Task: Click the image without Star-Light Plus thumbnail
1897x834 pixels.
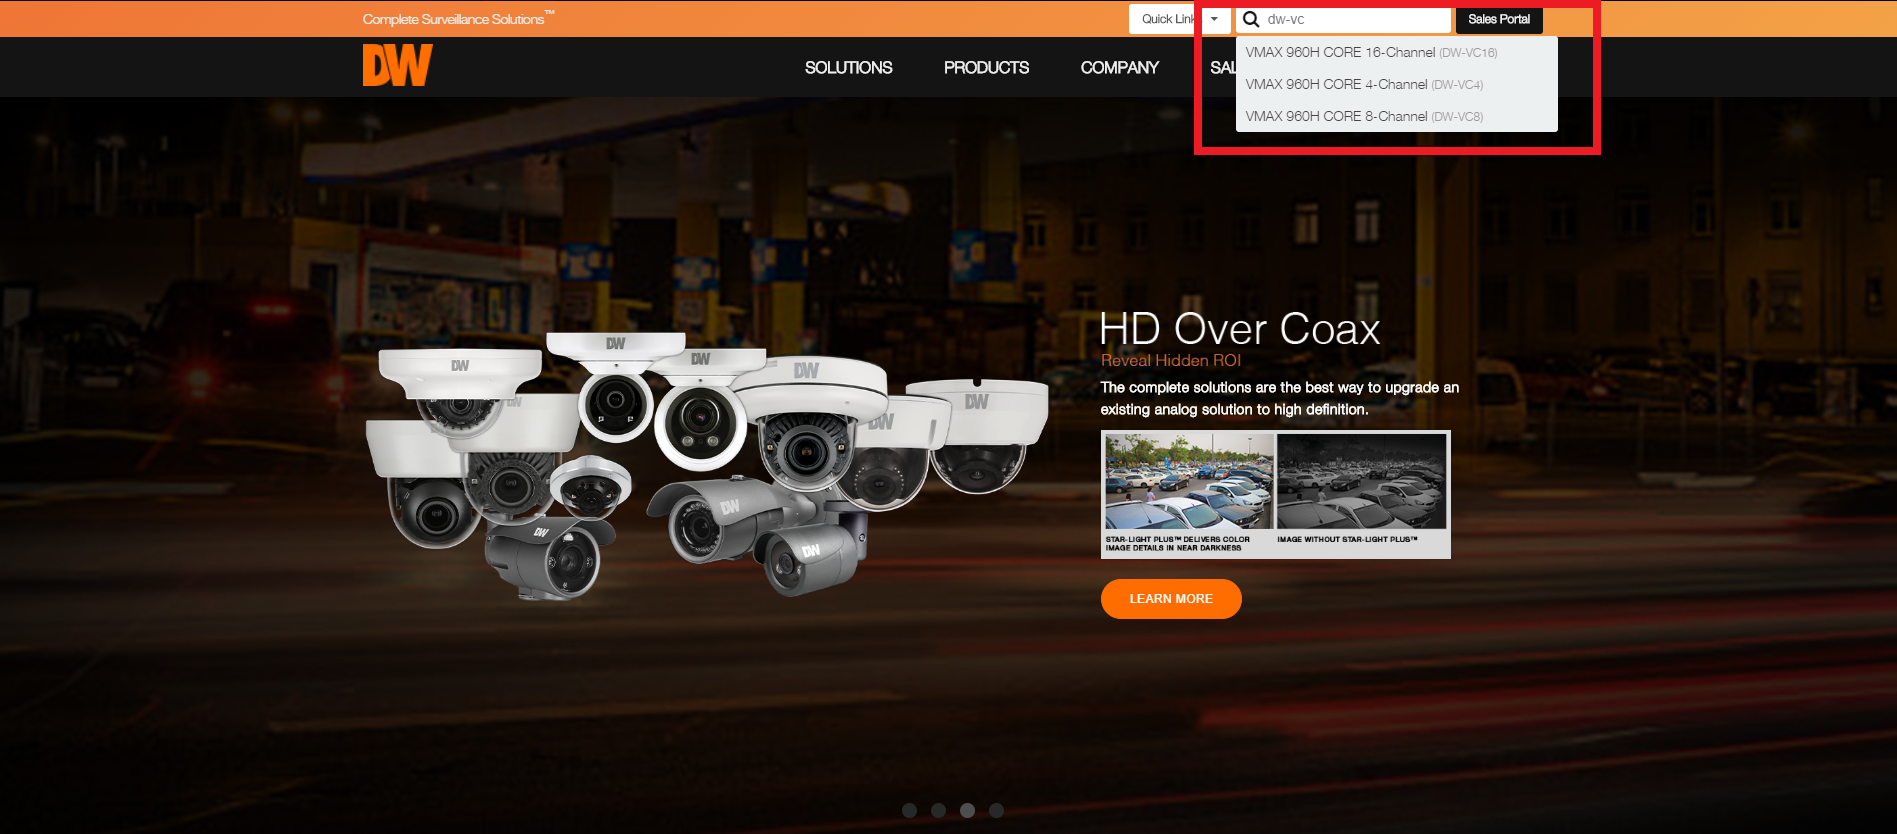Action: point(1362,482)
